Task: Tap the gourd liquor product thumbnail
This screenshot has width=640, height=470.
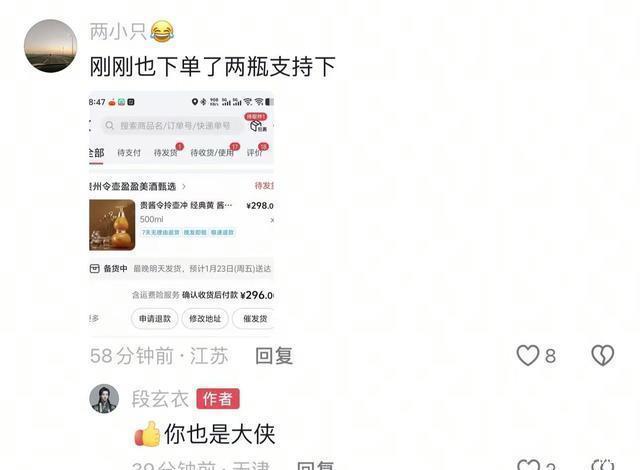Action: pyautogui.click(x=112, y=225)
